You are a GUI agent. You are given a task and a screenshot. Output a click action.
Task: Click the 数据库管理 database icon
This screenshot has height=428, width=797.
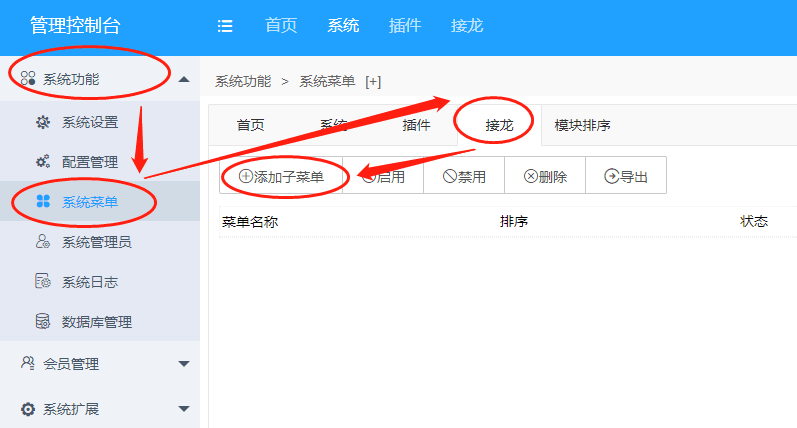[x=43, y=321]
